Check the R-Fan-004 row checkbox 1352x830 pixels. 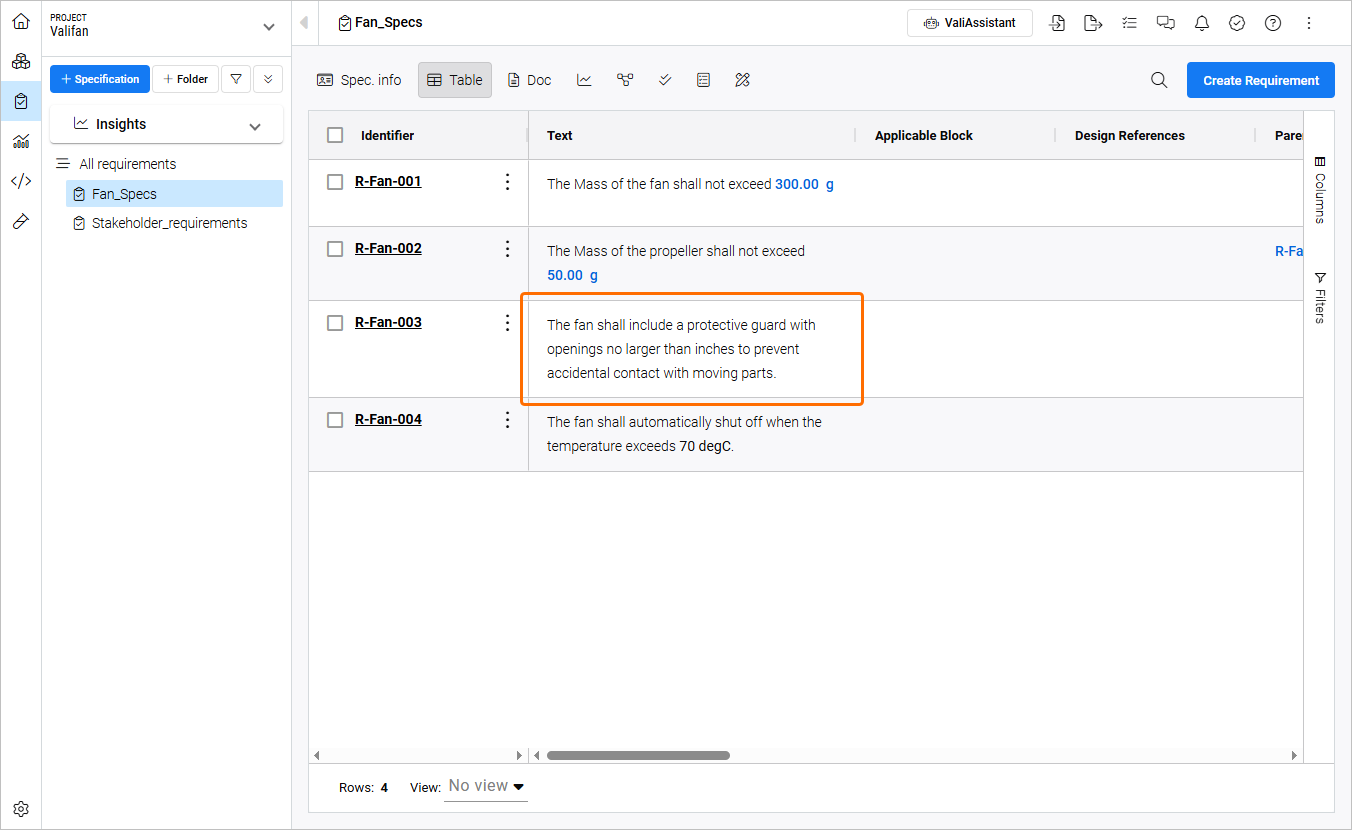335,419
